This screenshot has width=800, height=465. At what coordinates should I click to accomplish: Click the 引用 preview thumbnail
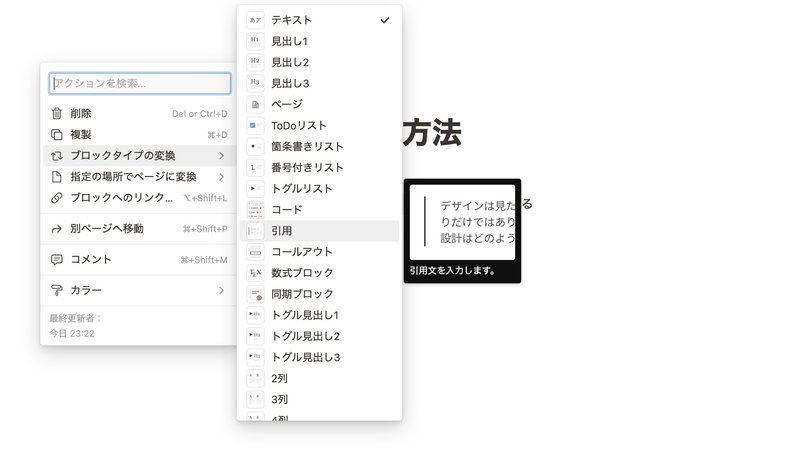[462, 222]
